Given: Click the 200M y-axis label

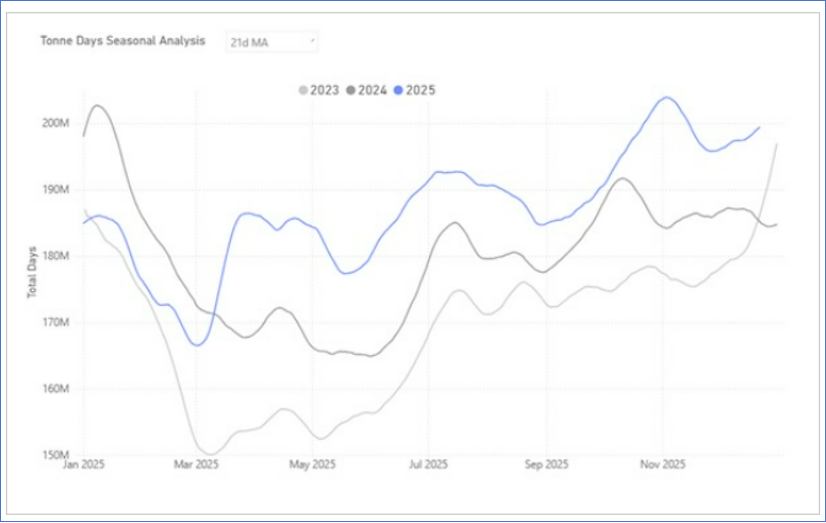Looking at the screenshot, I should (55, 123).
